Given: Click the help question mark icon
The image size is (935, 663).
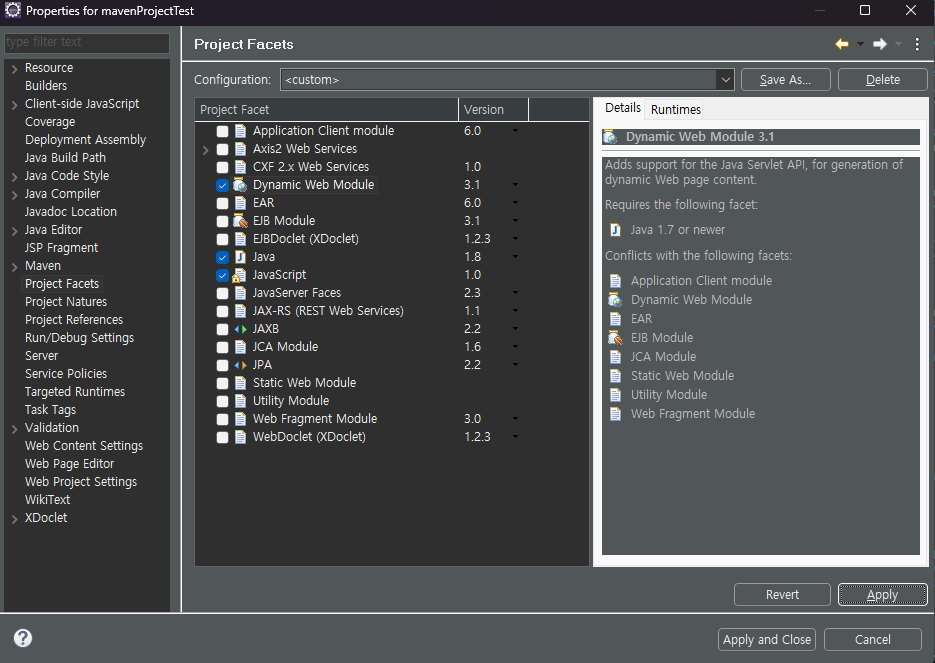Looking at the screenshot, I should pyautogui.click(x=23, y=638).
